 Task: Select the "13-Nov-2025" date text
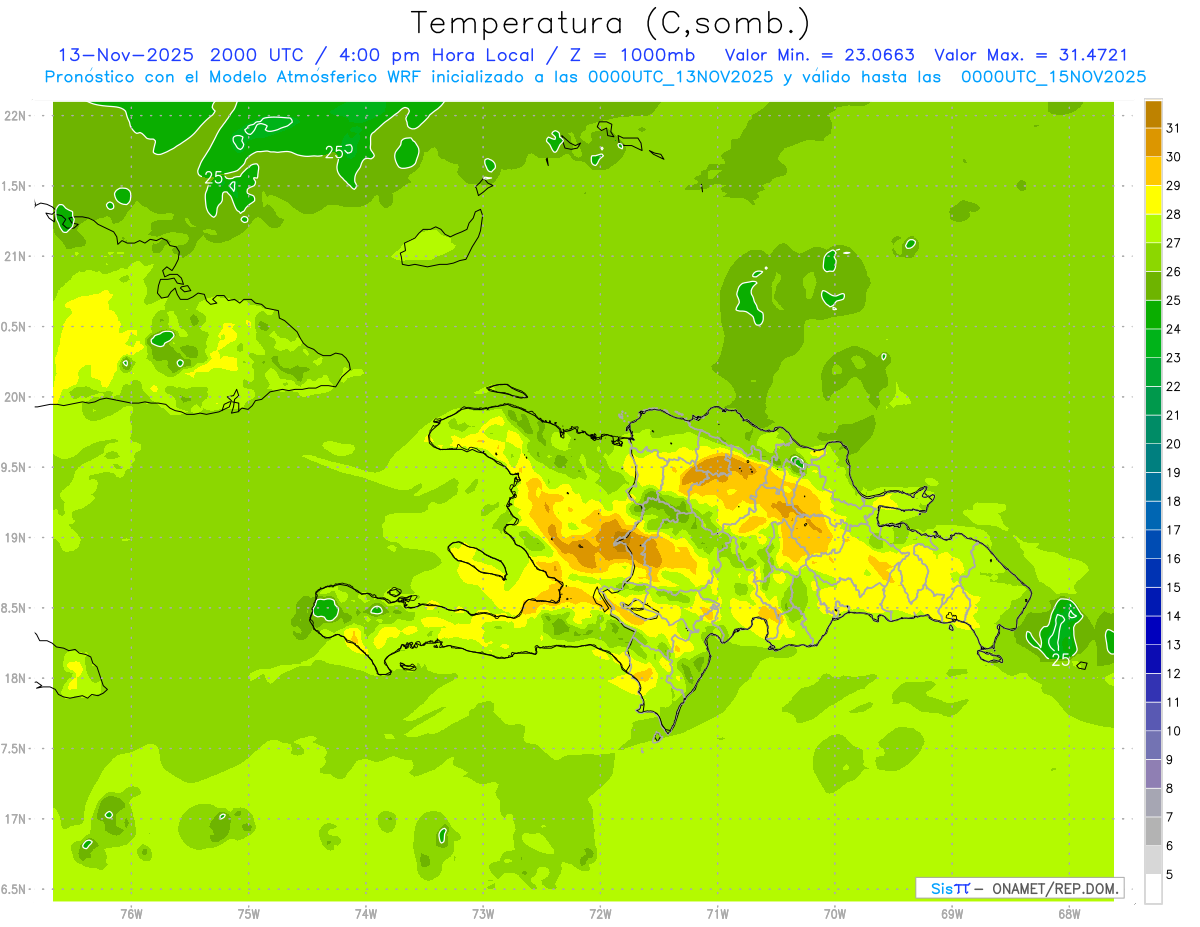126,55
